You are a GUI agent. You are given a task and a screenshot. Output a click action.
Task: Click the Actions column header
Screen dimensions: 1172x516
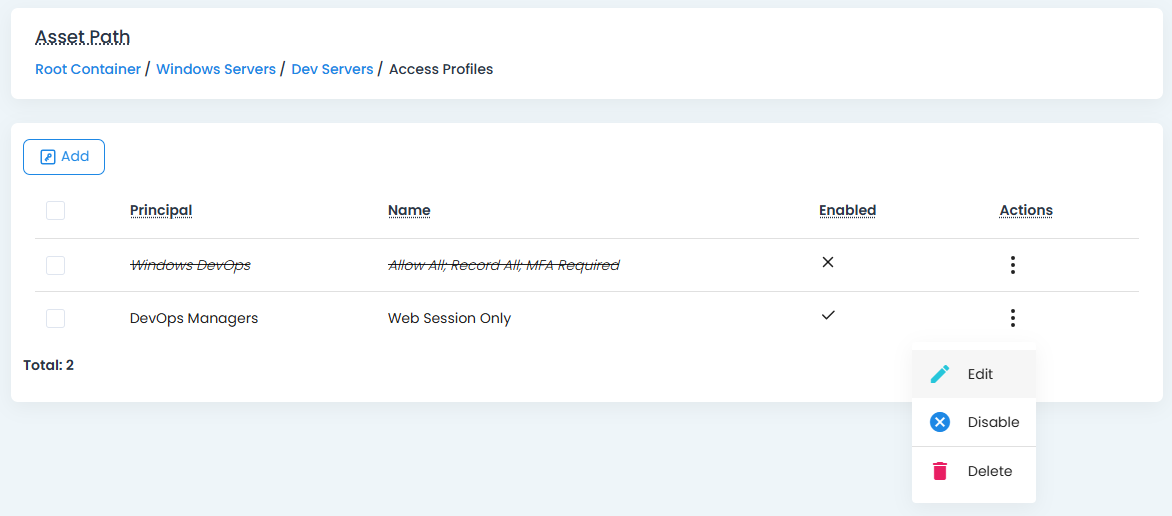click(1025, 210)
